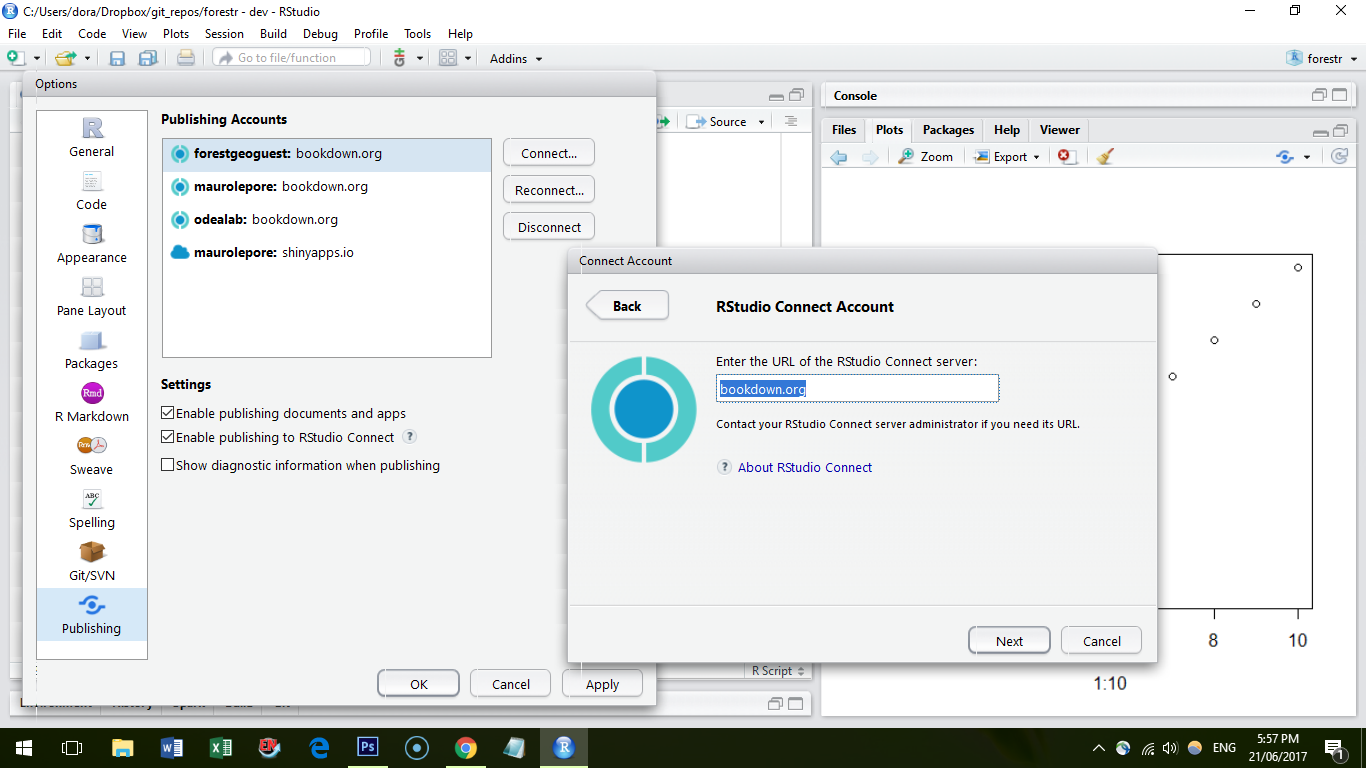
Task: Open the forestr project dropdown
Action: [x=1320, y=59]
